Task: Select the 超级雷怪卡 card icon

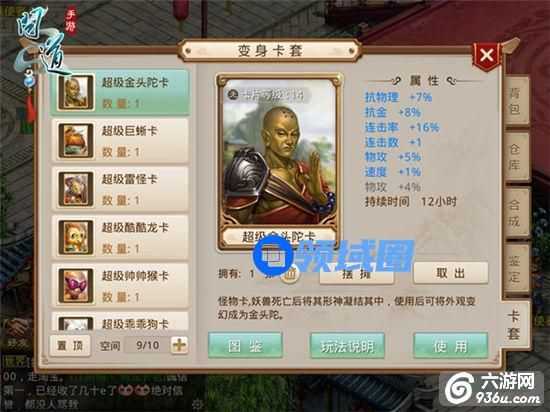Action: click(76, 189)
